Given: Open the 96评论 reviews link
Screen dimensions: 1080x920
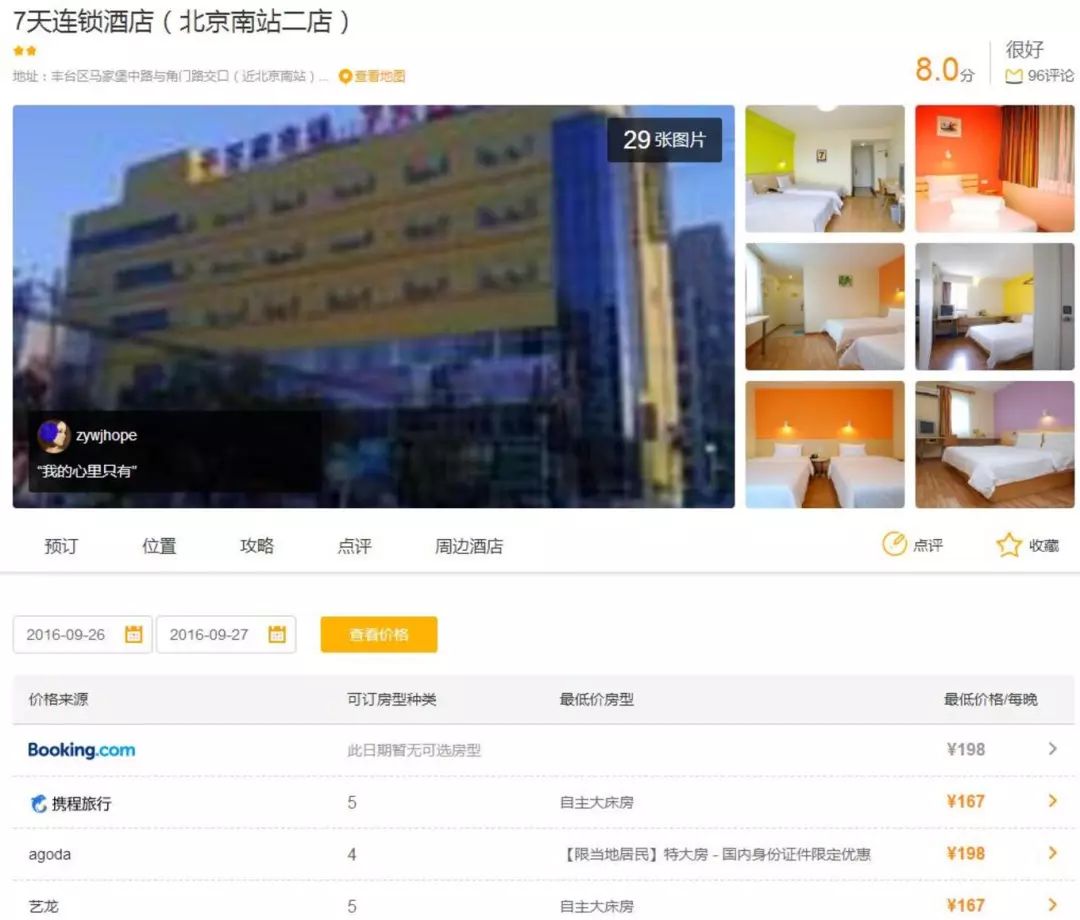Looking at the screenshot, I should [1050, 76].
